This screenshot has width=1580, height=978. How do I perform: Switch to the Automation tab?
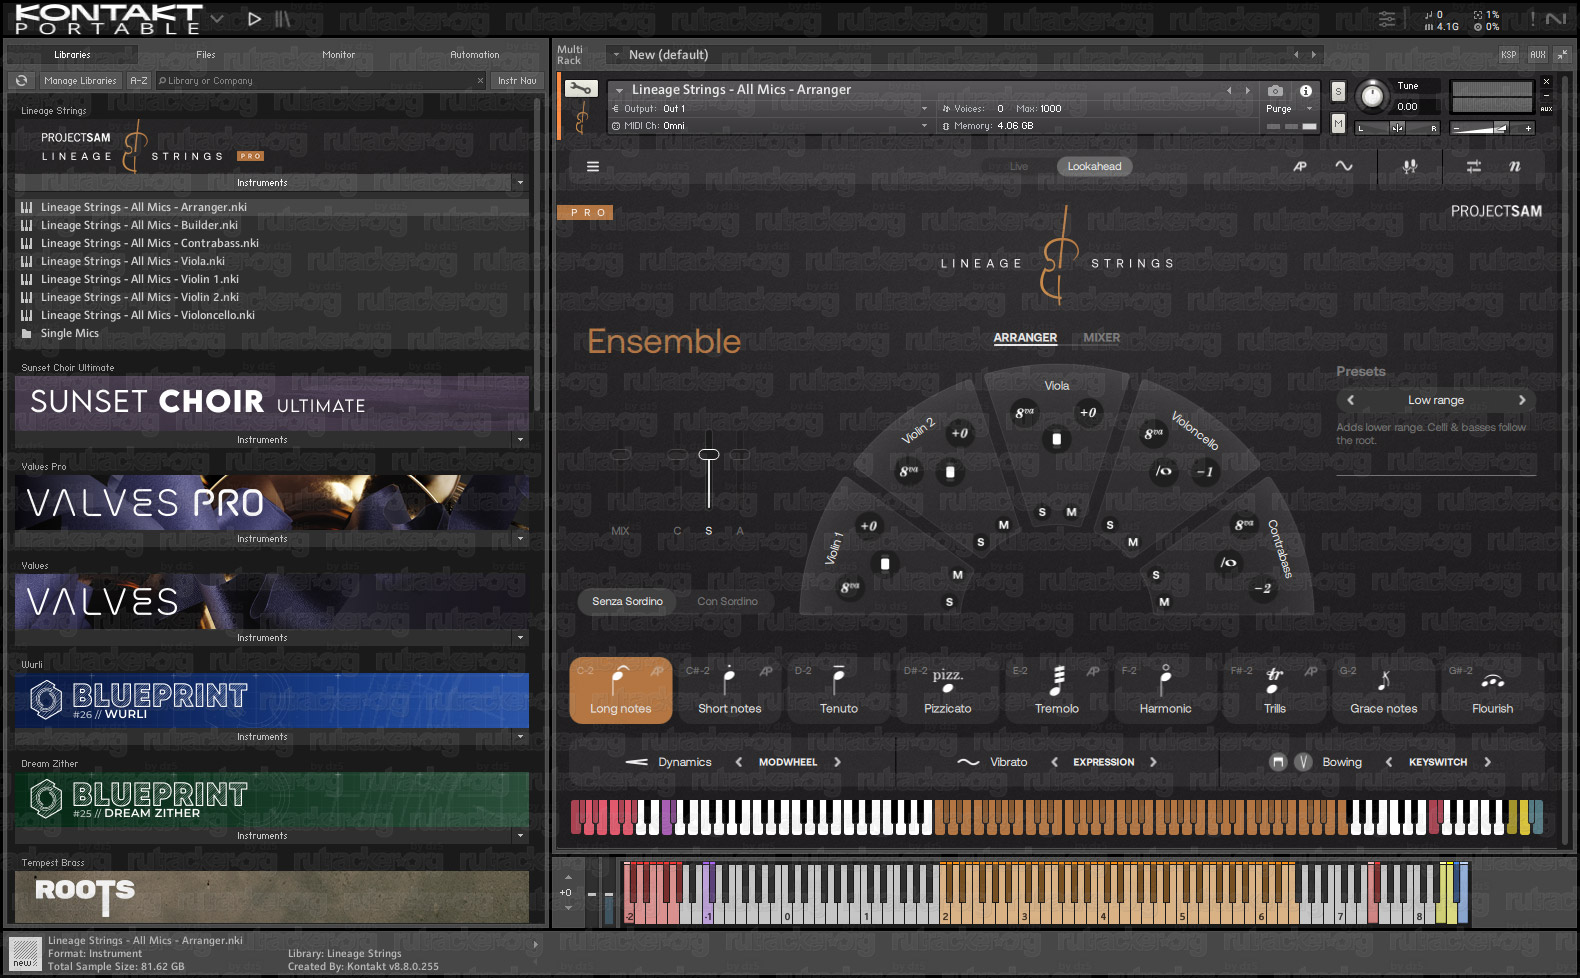pyautogui.click(x=475, y=55)
